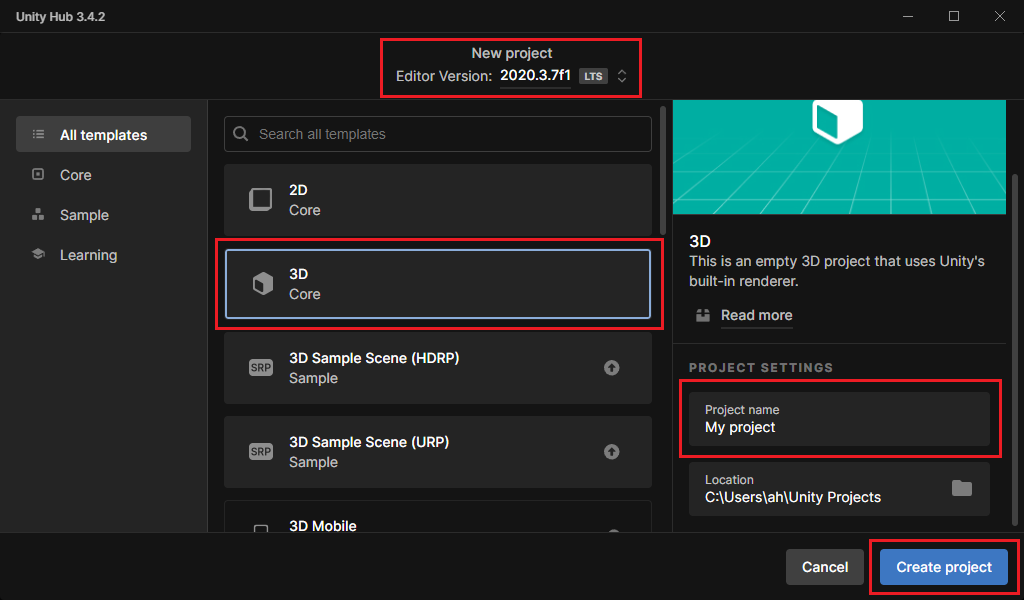Click the 2D template square icon
The height and width of the screenshot is (600, 1024).
[261, 200]
